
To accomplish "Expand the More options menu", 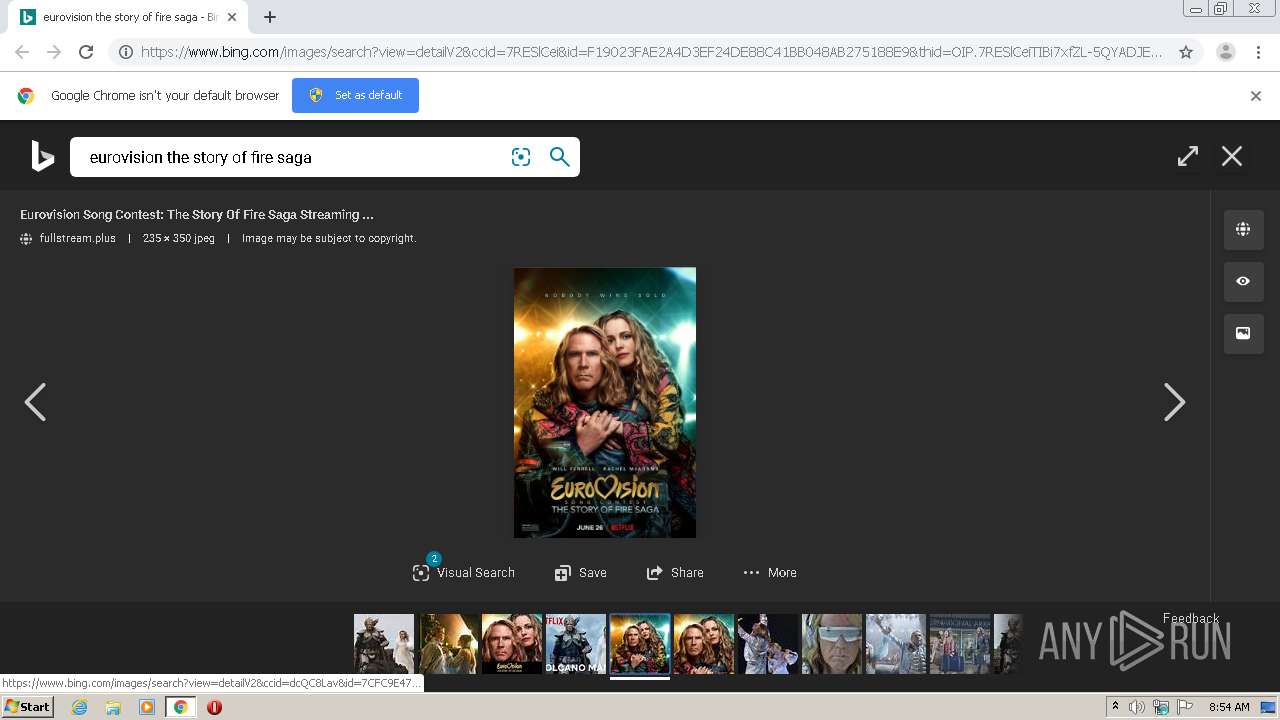I will pos(770,572).
